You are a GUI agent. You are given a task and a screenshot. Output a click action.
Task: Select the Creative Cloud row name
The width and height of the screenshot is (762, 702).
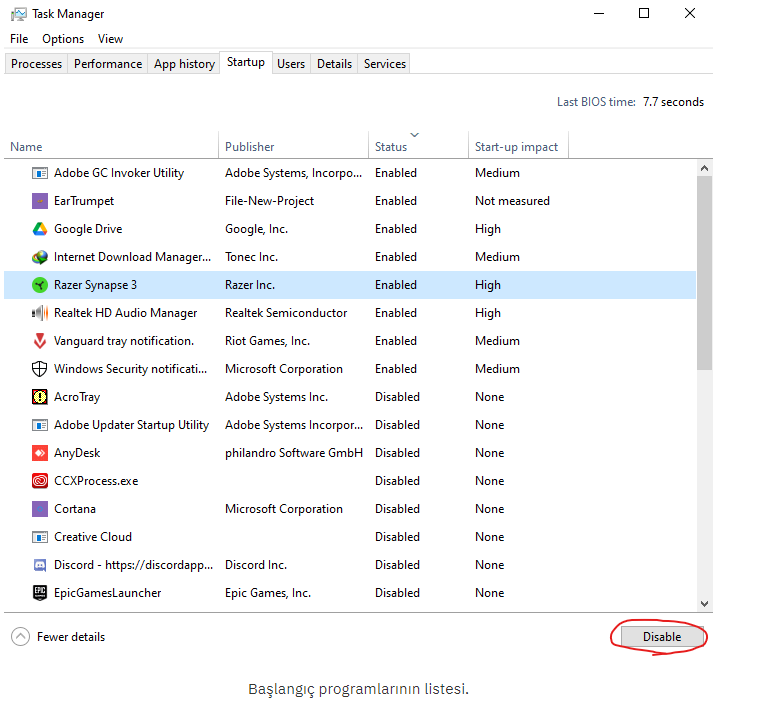pos(93,537)
